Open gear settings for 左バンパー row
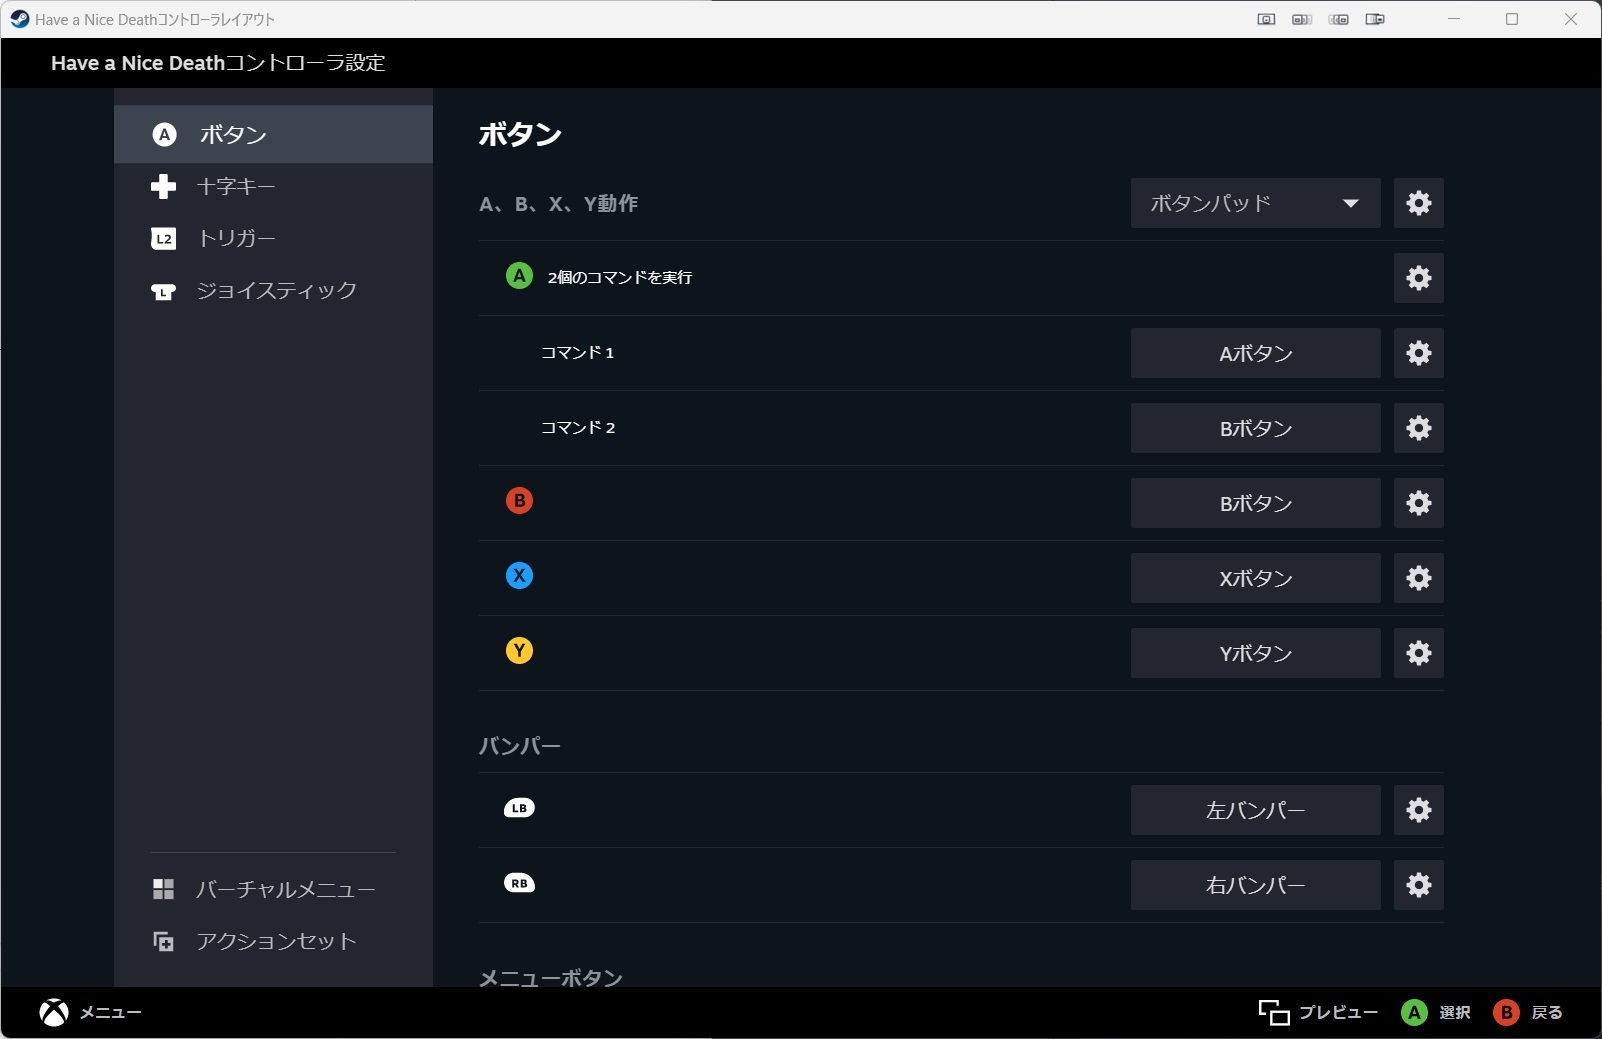The height and width of the screenshot is (1039, 1602). click(1418, 810)
